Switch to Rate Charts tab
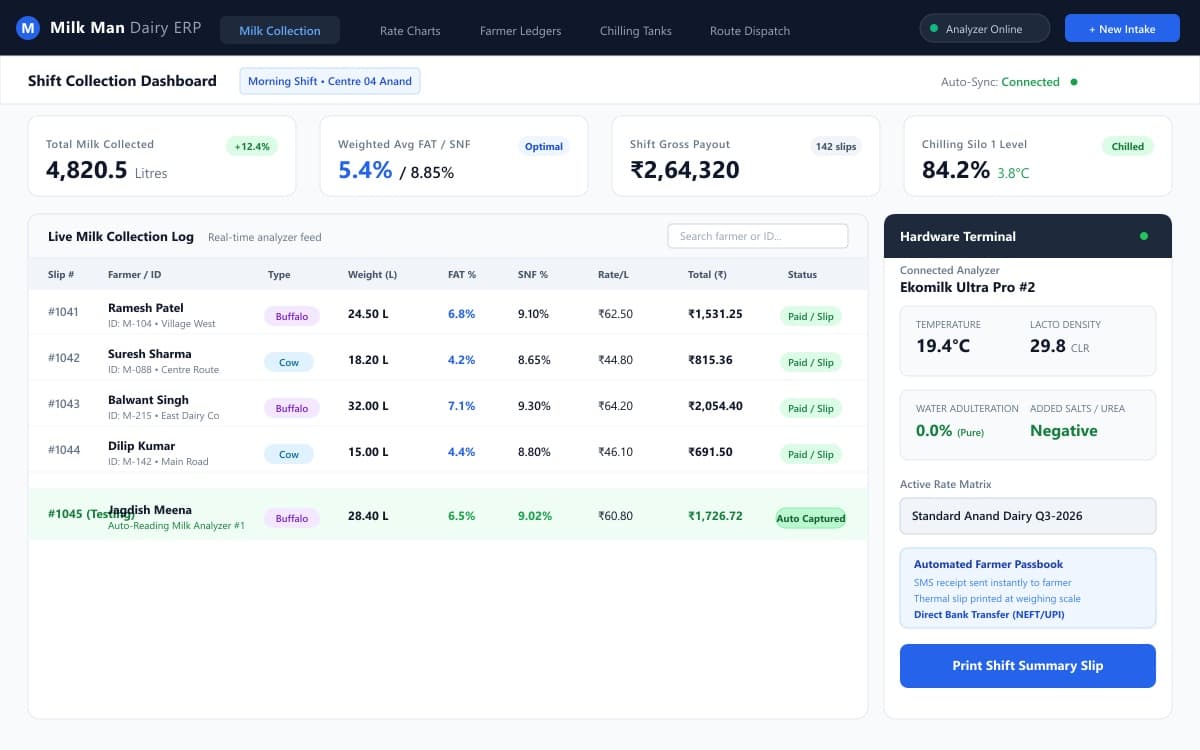The image size is (1200, 750). (410, 30)
